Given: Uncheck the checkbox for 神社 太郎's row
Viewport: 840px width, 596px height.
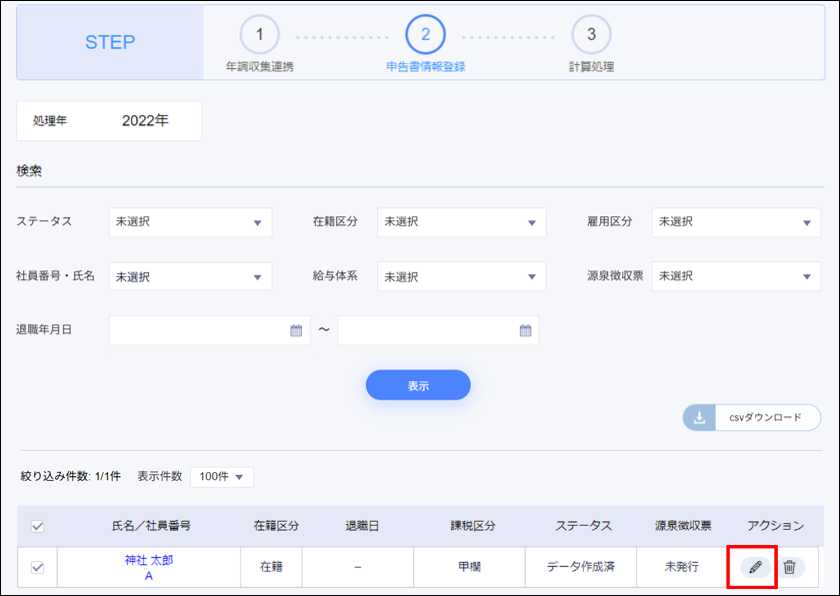Looking at the screenshot, I should pyautogui.click(x=39, y=567).
